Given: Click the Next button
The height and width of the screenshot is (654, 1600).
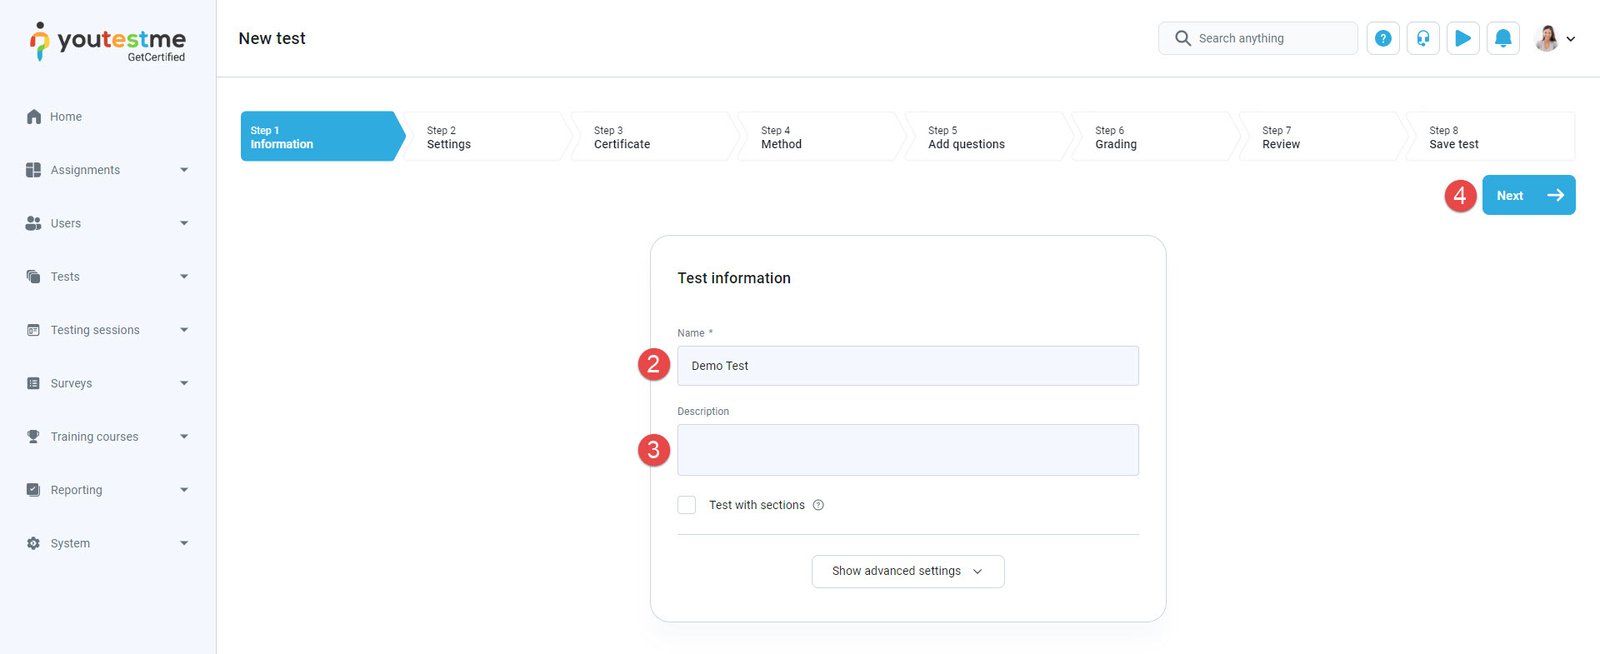Looking at the screenshot, I should [x=1527, y=195].
